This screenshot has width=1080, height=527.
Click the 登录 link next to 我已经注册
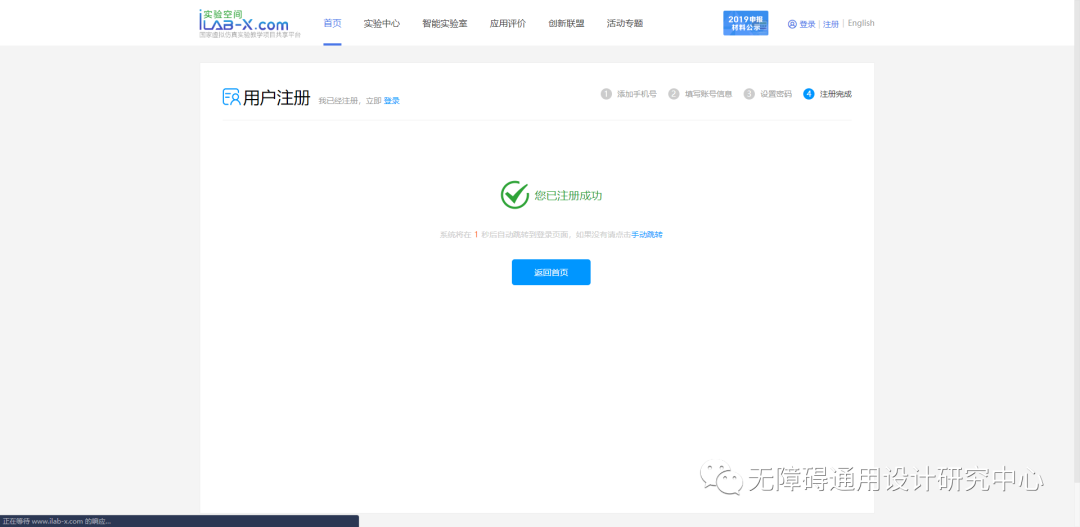[x=391, y=101]
